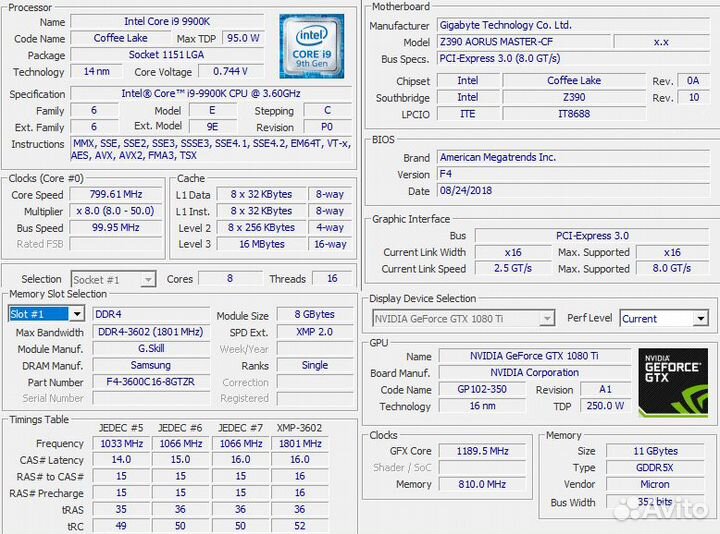Click the GPU TDP value 250.0 W
The width and height of the screenshot is (720, 534).
605,405
